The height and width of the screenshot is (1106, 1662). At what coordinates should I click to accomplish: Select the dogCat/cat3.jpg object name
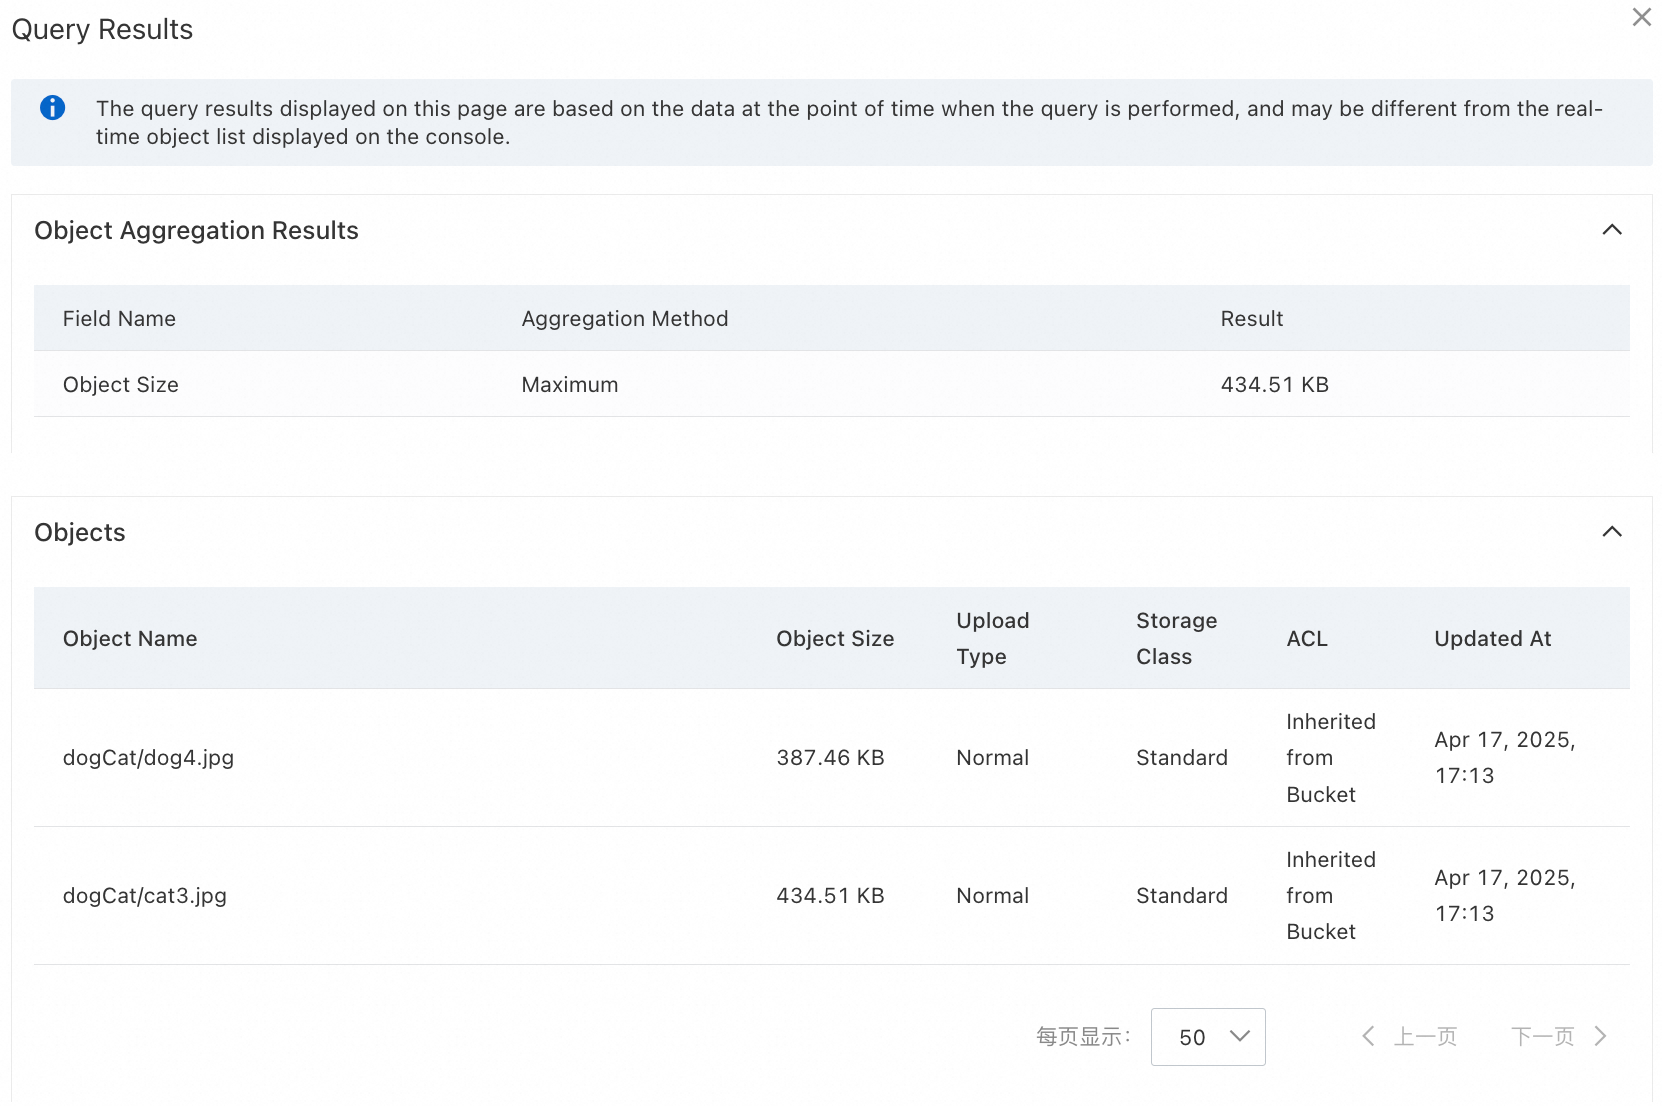[x=145, y=896]
